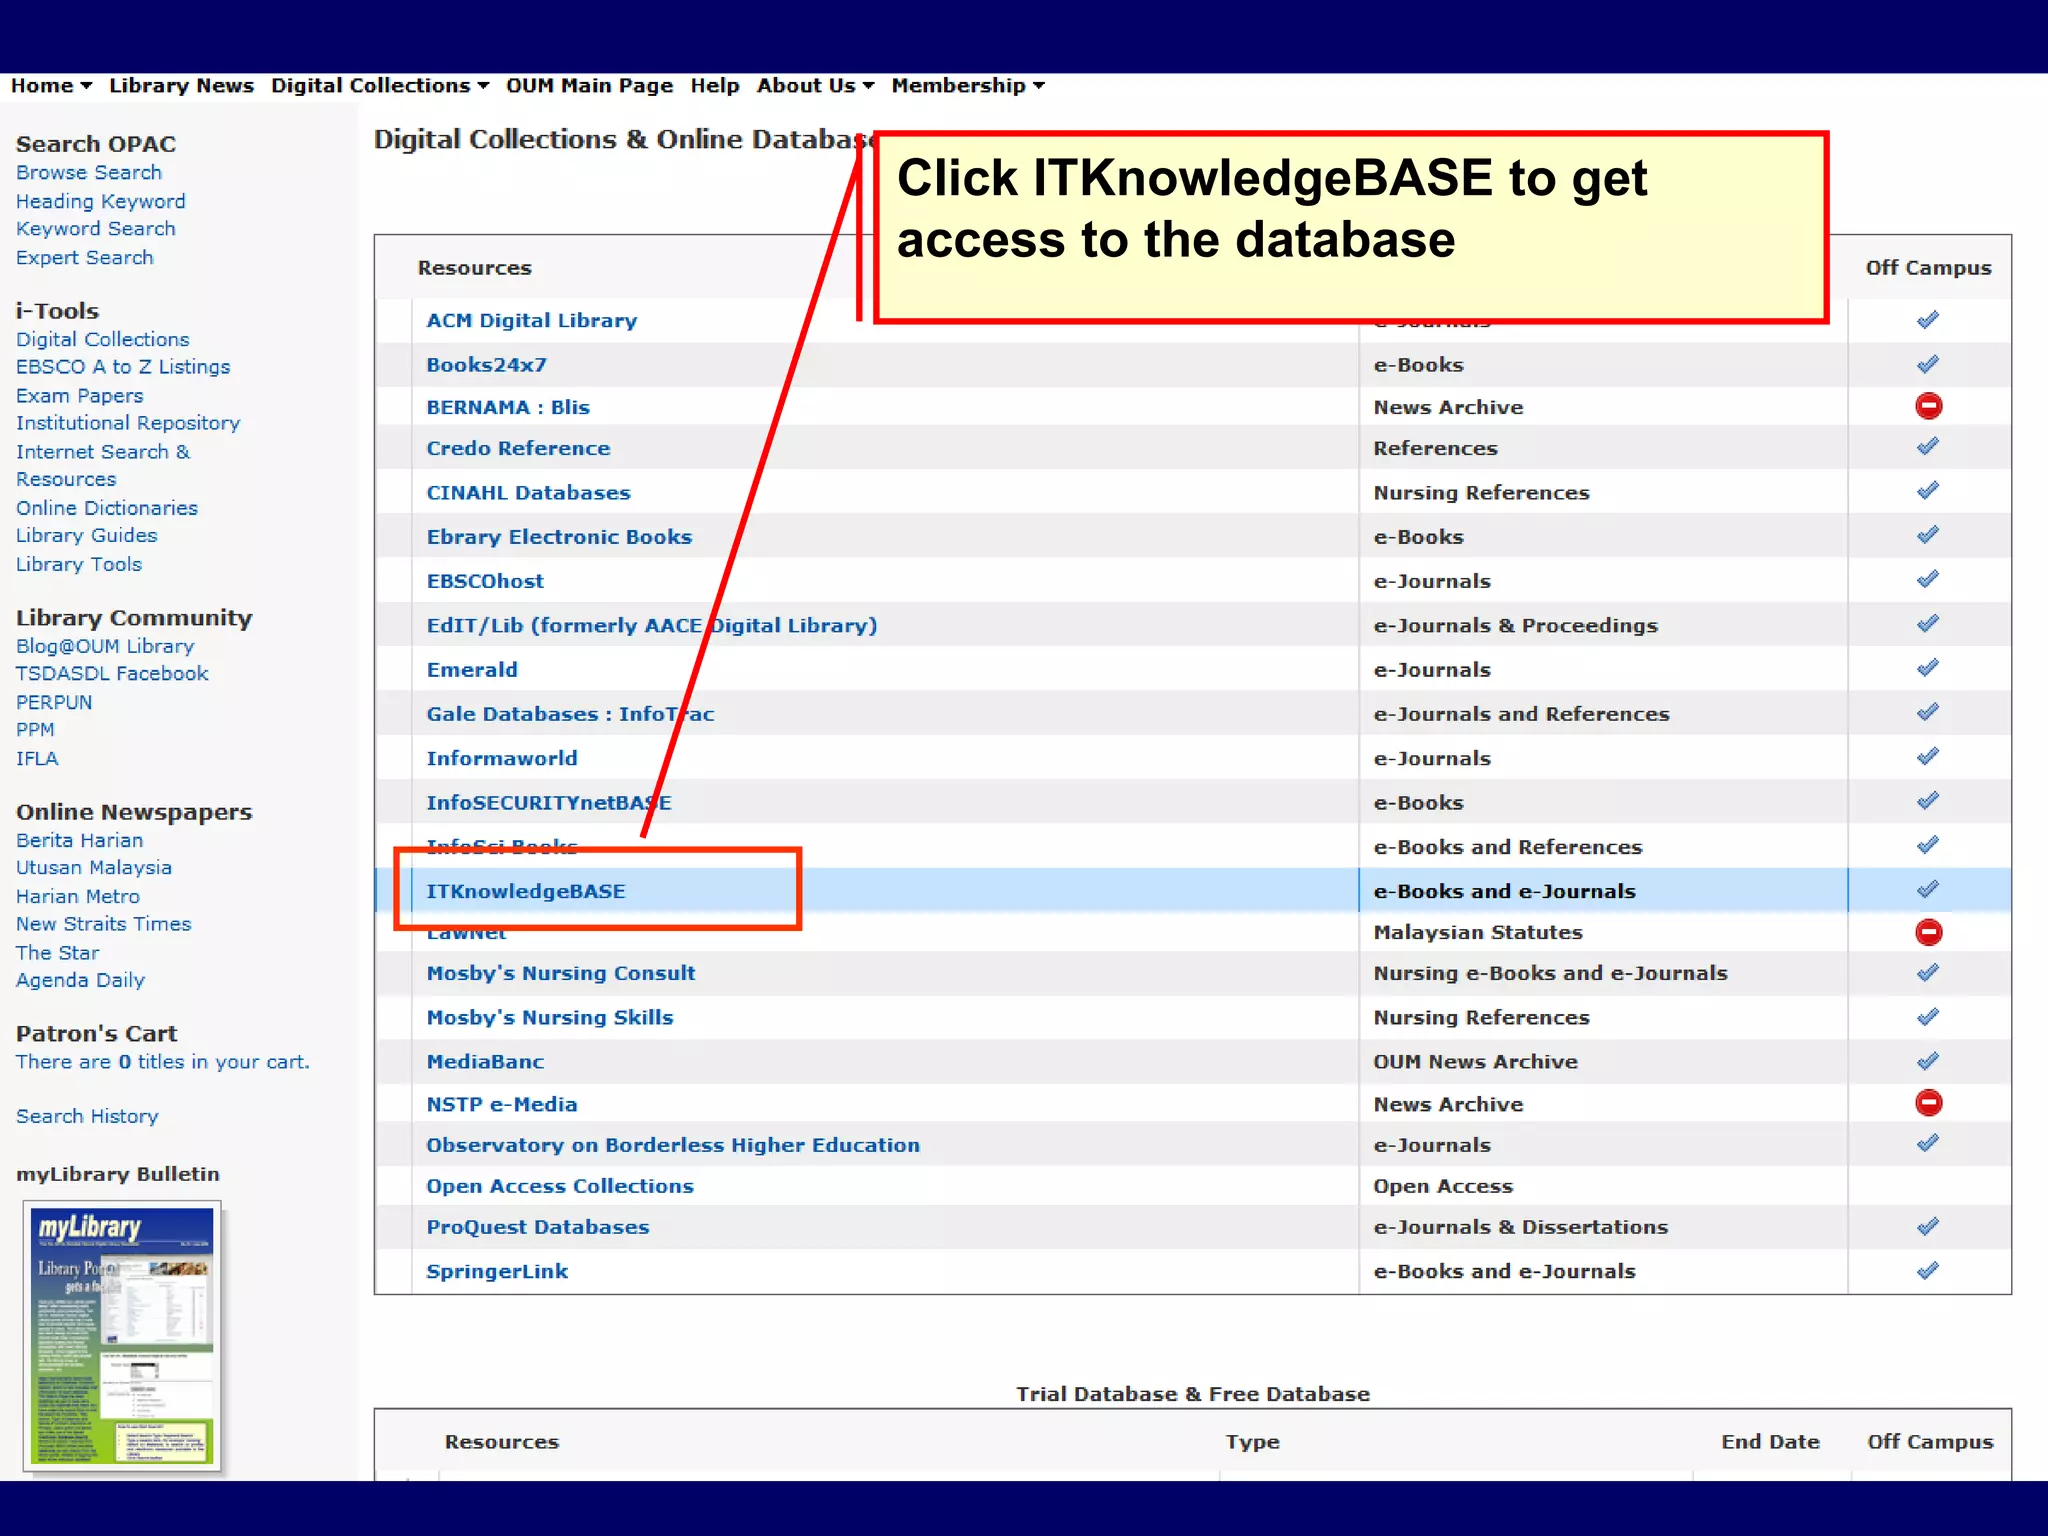2048x1536 pixels.
Task: Open the Informaworld resource link
Action: 502,758
